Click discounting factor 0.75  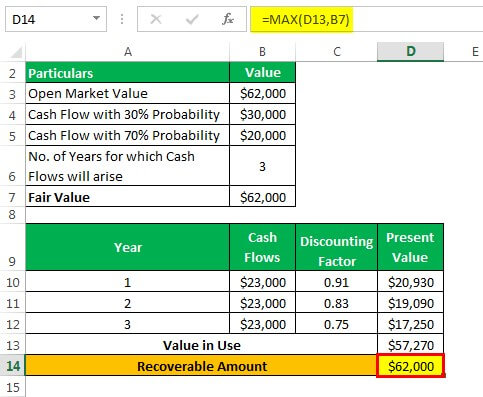coord(336,324)
